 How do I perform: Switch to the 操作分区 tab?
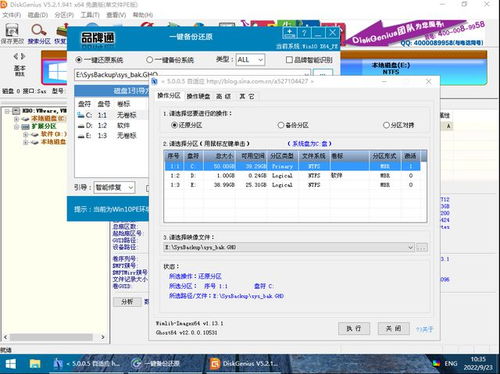tap(169, 96)
